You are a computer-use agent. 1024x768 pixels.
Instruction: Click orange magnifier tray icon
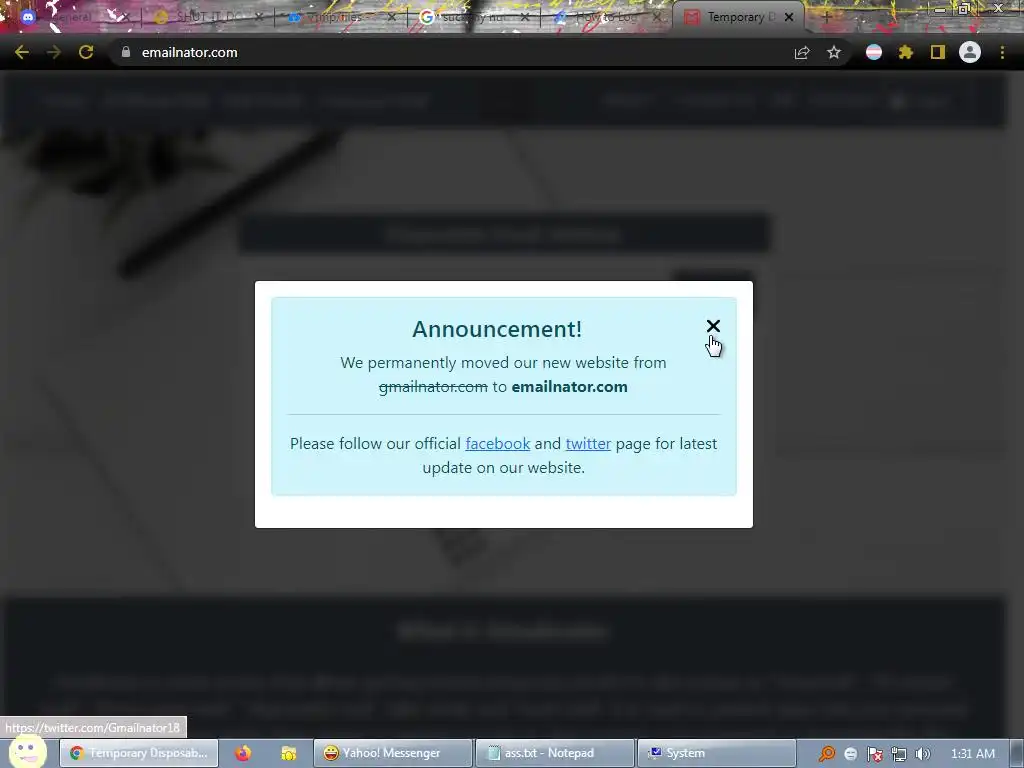pyautogui.click(x=827, y=754)
